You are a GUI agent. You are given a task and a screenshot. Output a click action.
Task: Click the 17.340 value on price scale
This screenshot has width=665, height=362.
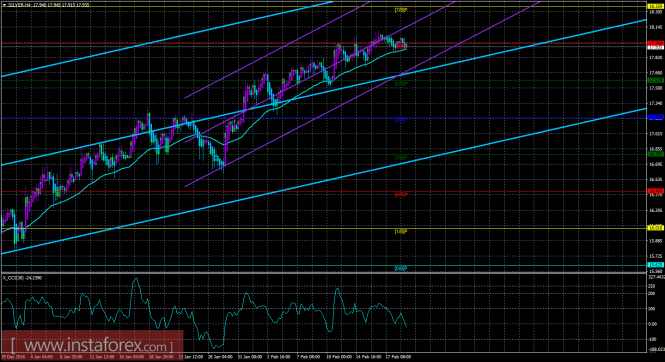pyautogui.click(x=655, y=103)
